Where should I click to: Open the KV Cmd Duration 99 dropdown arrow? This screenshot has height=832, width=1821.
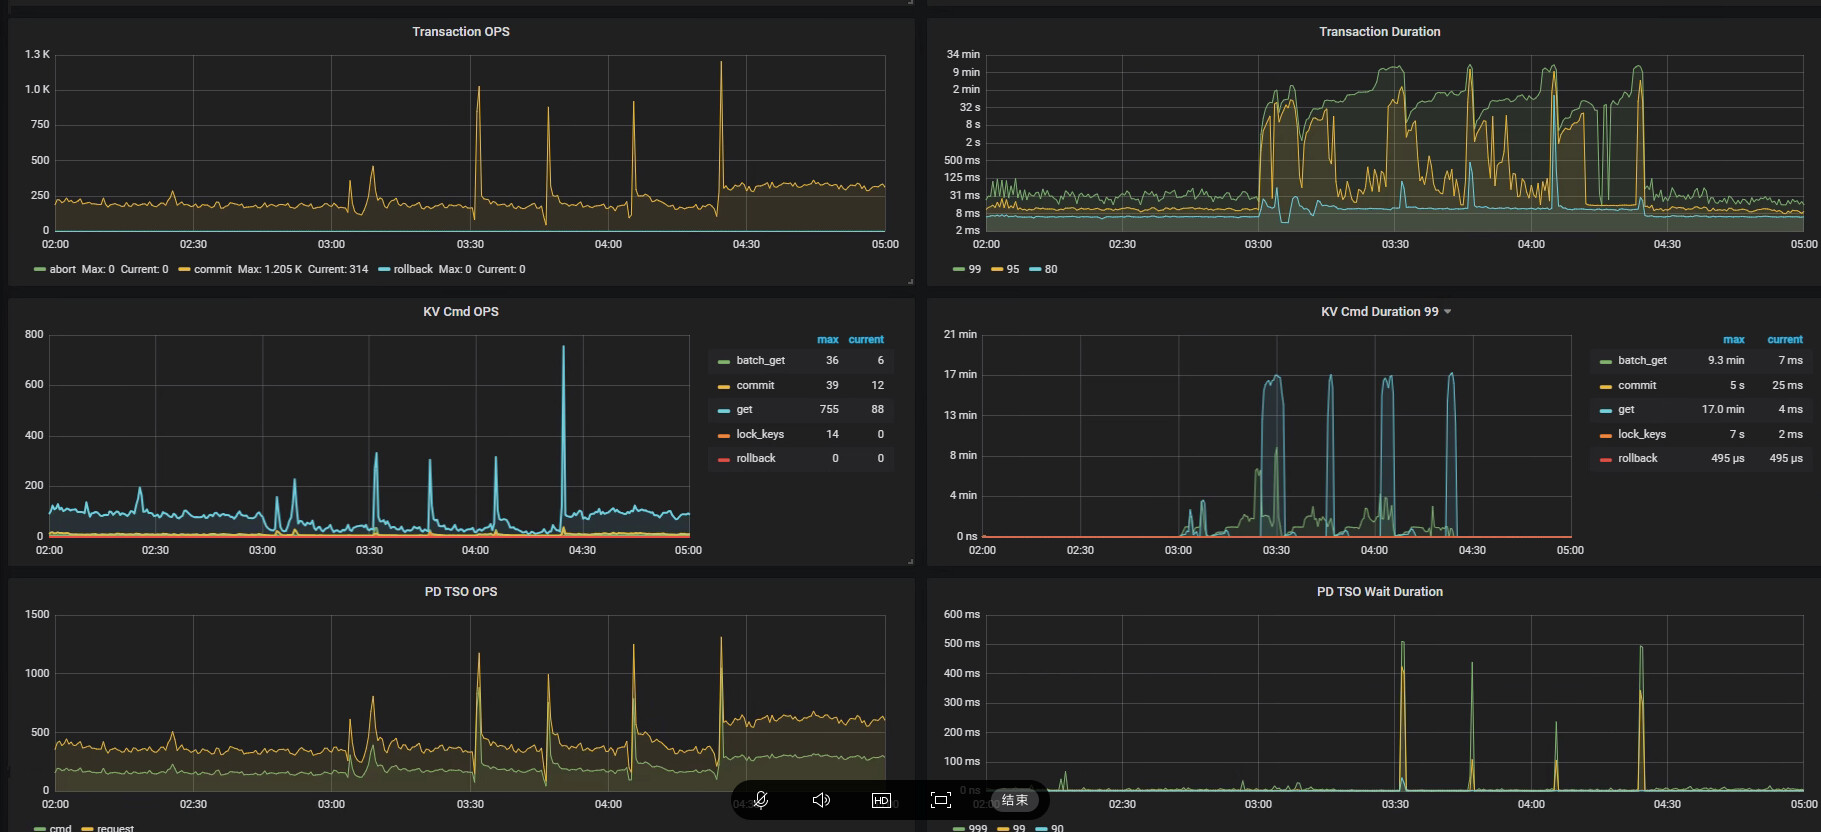1447,312
